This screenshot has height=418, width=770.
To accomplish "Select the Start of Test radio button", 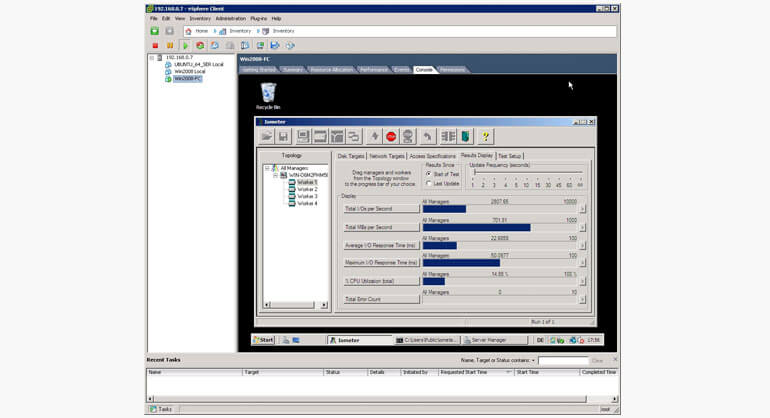I will pyautogui.click(x=429, y=174).
